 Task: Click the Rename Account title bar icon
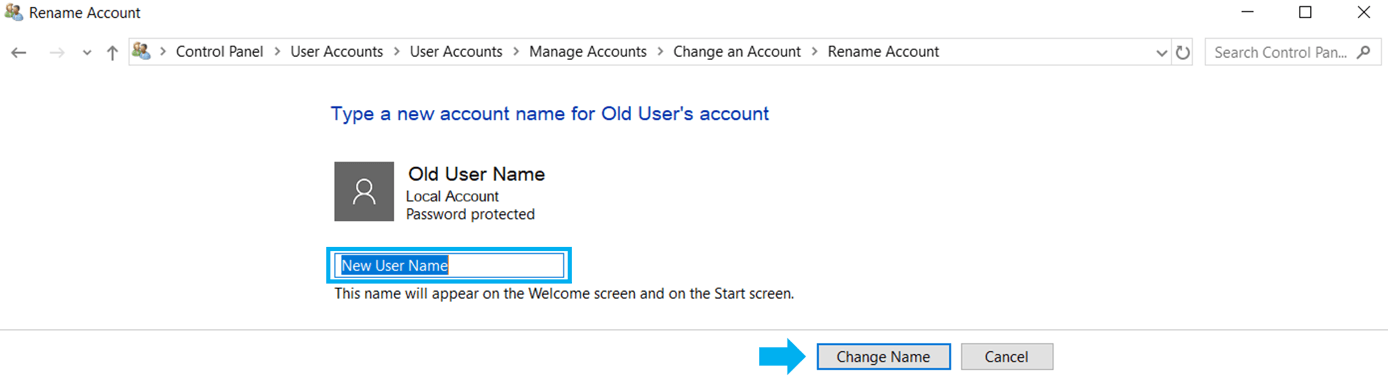tap(14, 13)
